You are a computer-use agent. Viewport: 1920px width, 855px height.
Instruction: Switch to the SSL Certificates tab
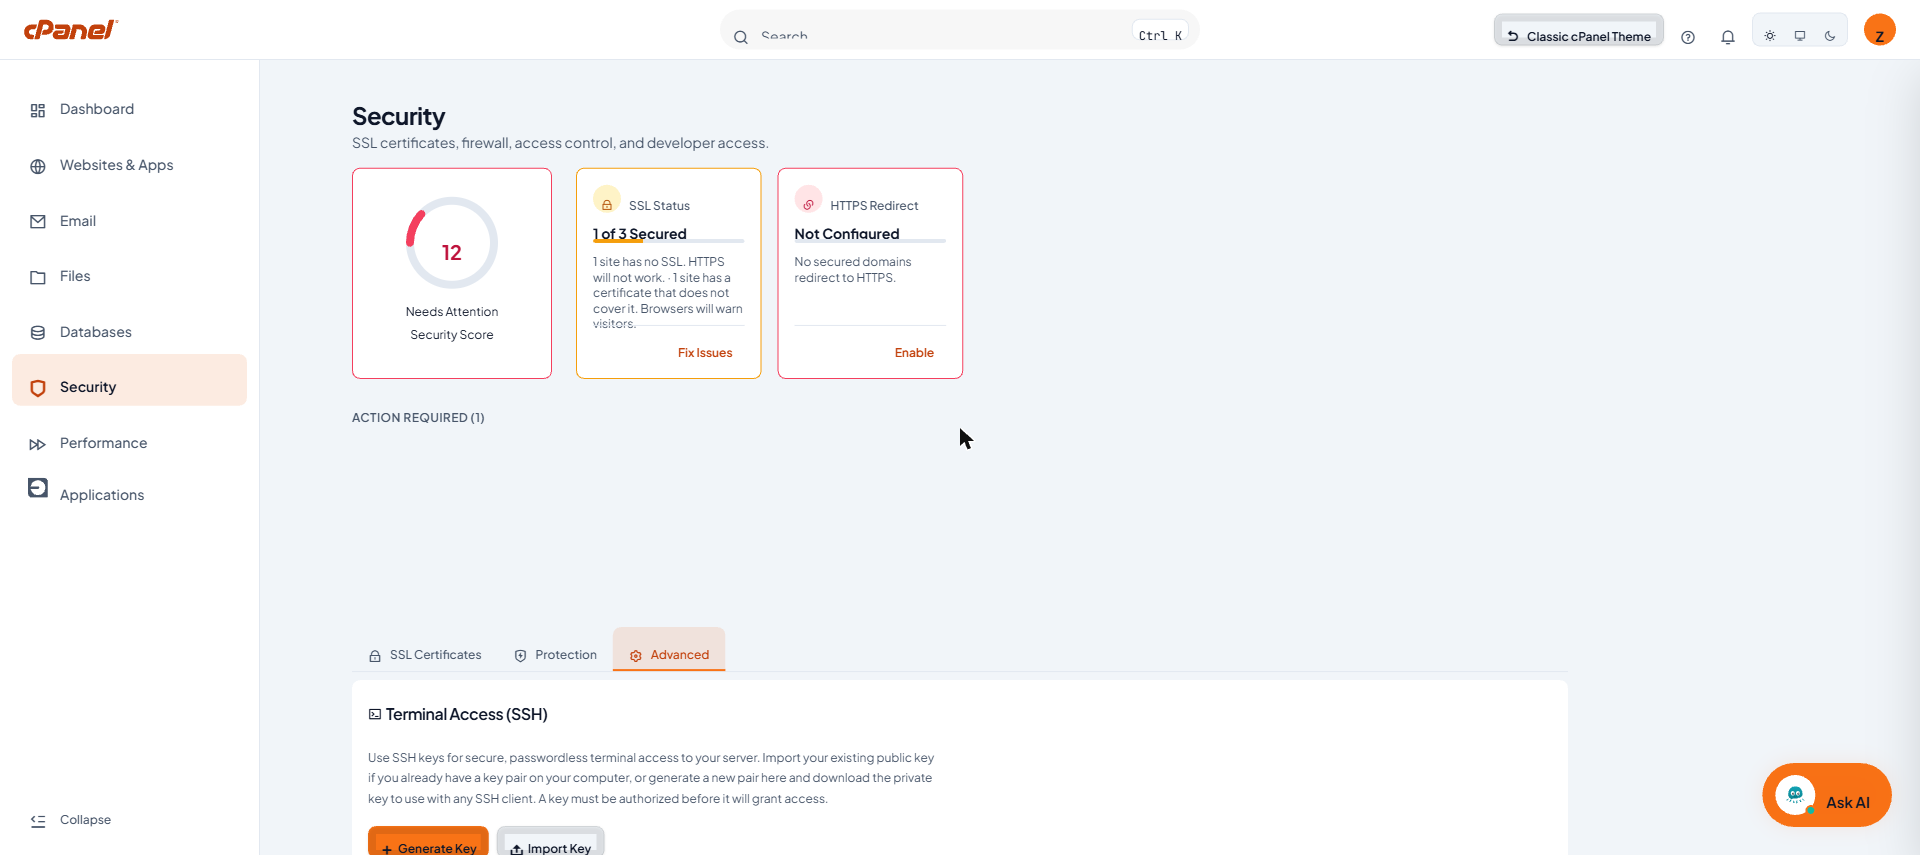(x=425, y=655)
